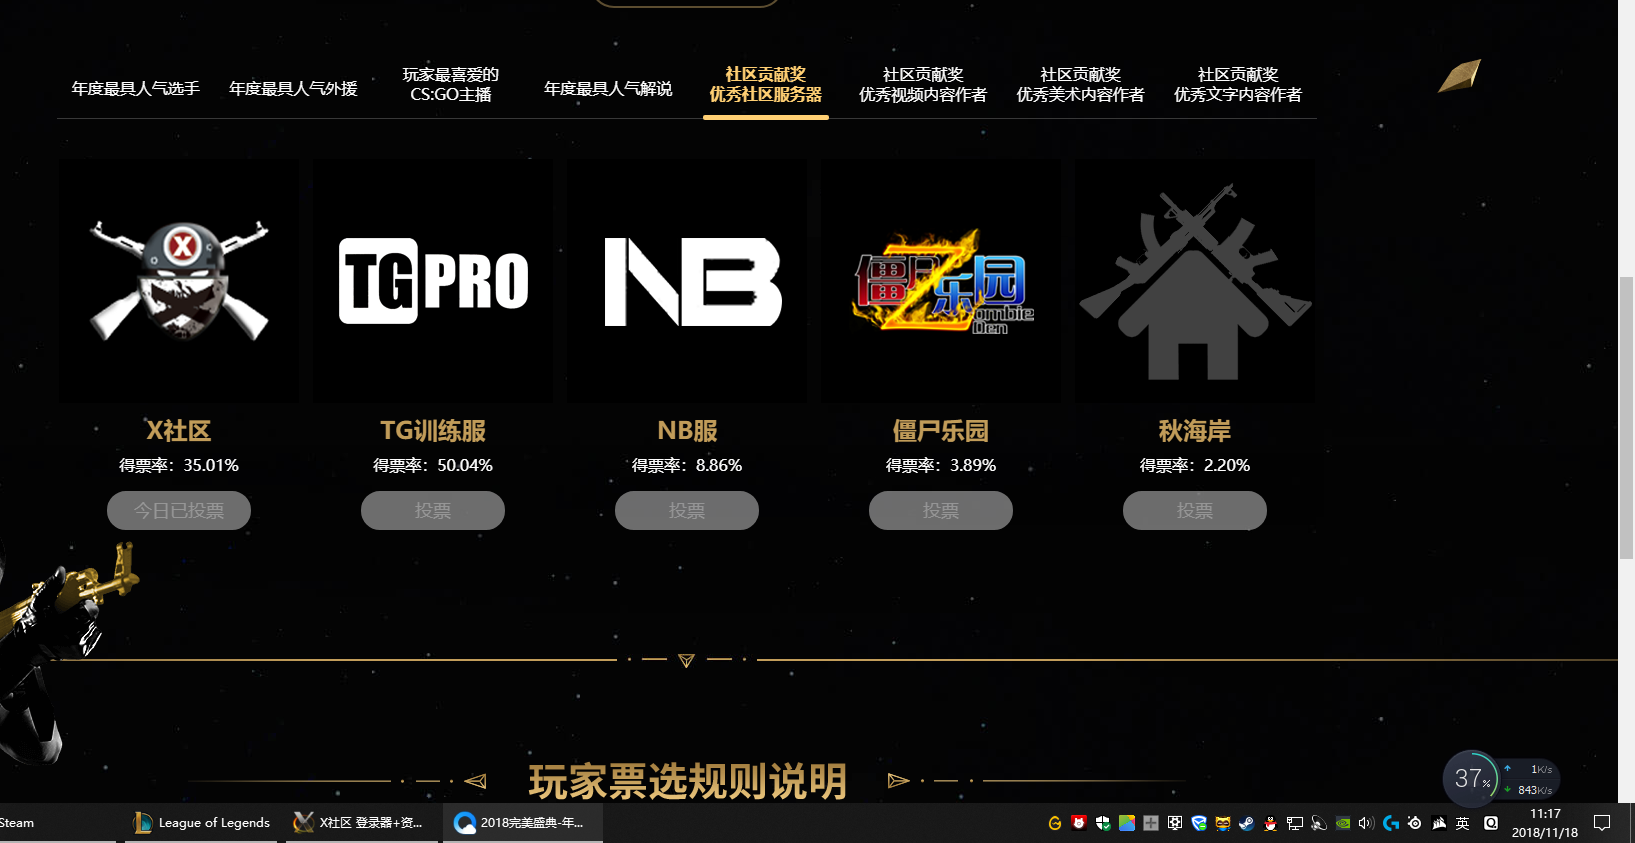Open NVIDIA settings tray icon
This screenshot has width=1635, height=843.
(x=1343, y=823)
